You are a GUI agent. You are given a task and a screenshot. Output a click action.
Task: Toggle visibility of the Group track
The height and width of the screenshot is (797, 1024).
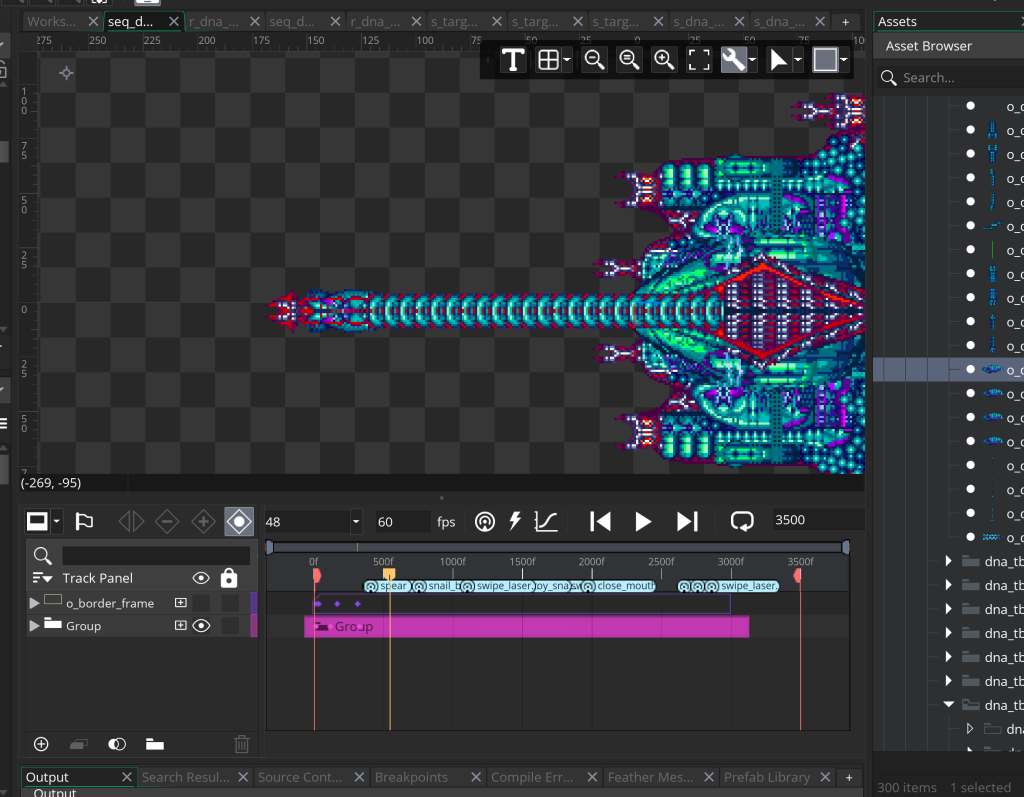201,626
